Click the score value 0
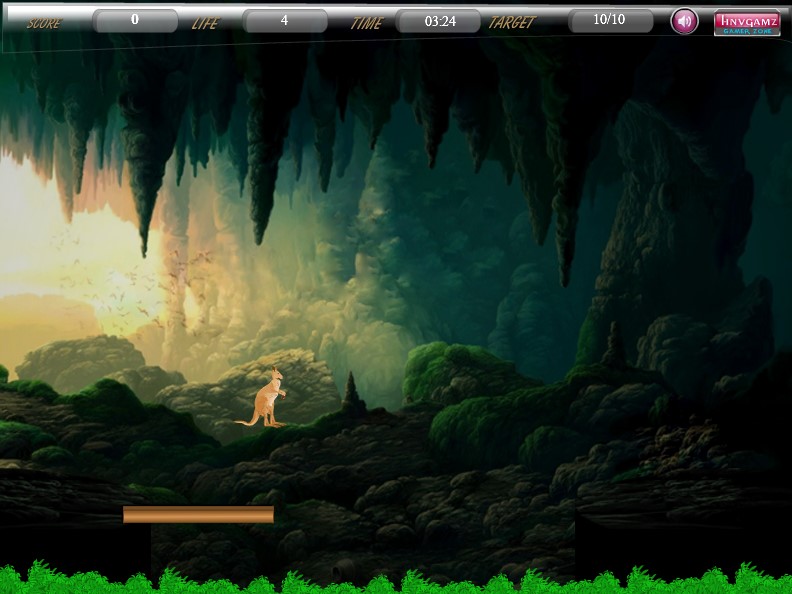This screenshot has height=594, width=792. [x=135, y=19]
